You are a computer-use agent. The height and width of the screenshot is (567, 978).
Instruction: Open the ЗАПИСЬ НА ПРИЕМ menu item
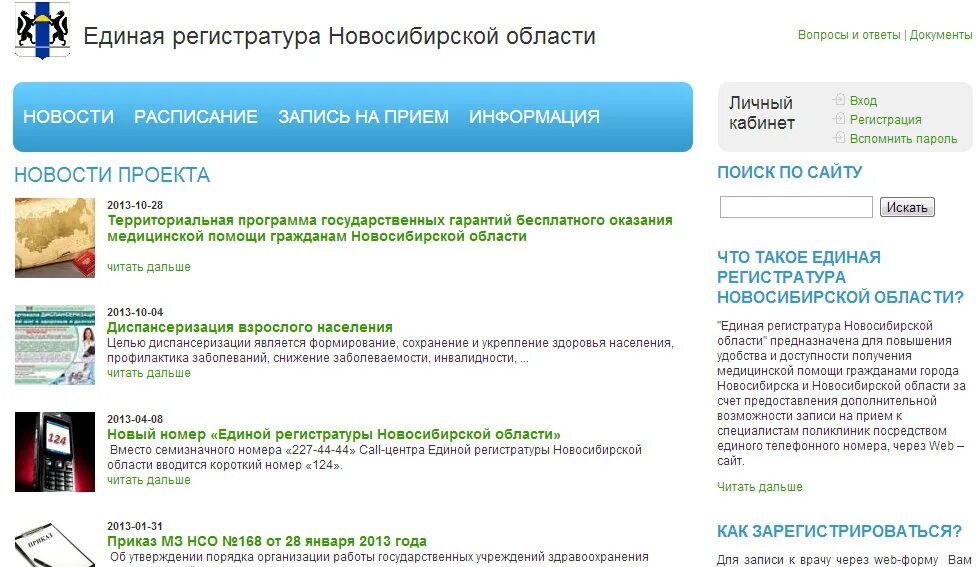pyautogui.click(x=363, y=117)
